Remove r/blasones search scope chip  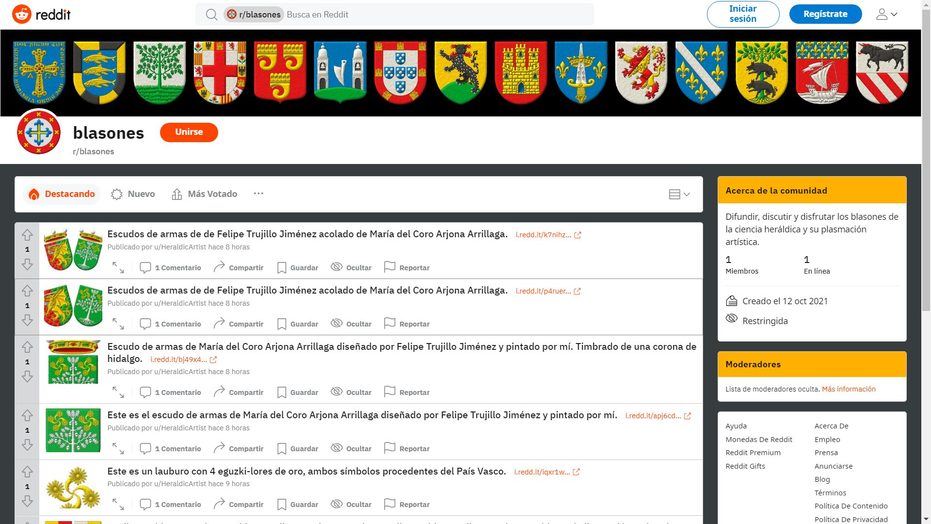[x=254, y=14]
